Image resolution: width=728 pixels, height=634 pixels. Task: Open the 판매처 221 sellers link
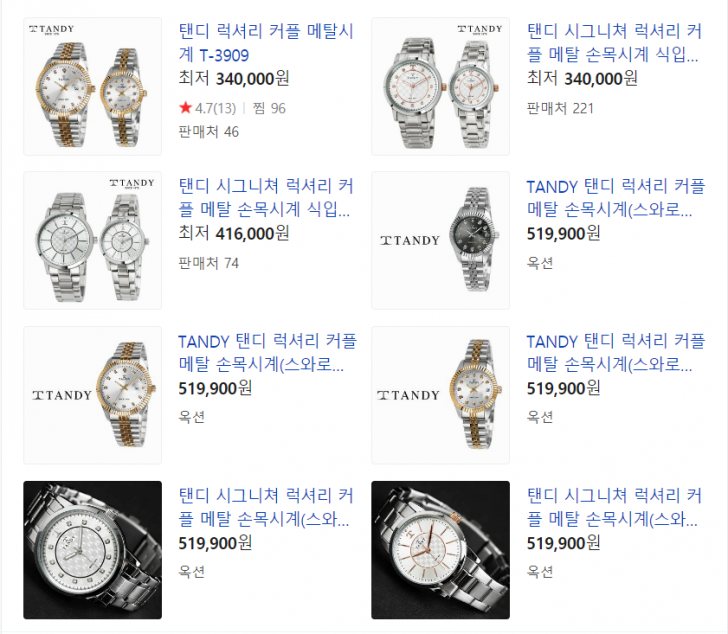point(560,109)
